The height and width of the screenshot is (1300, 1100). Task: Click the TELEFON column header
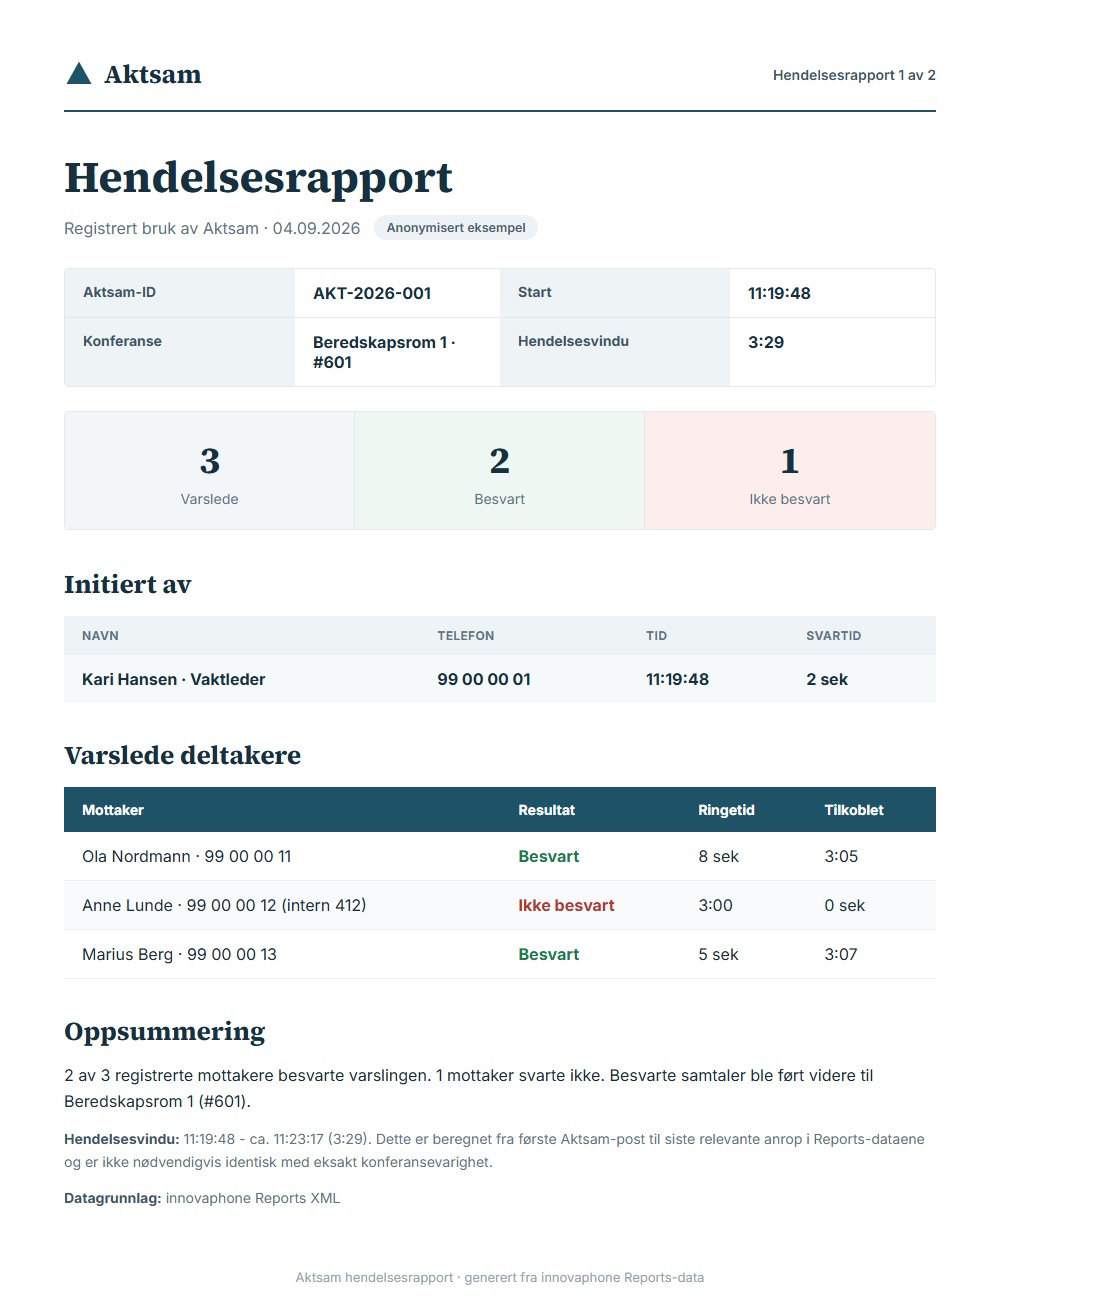coord(466,636)
